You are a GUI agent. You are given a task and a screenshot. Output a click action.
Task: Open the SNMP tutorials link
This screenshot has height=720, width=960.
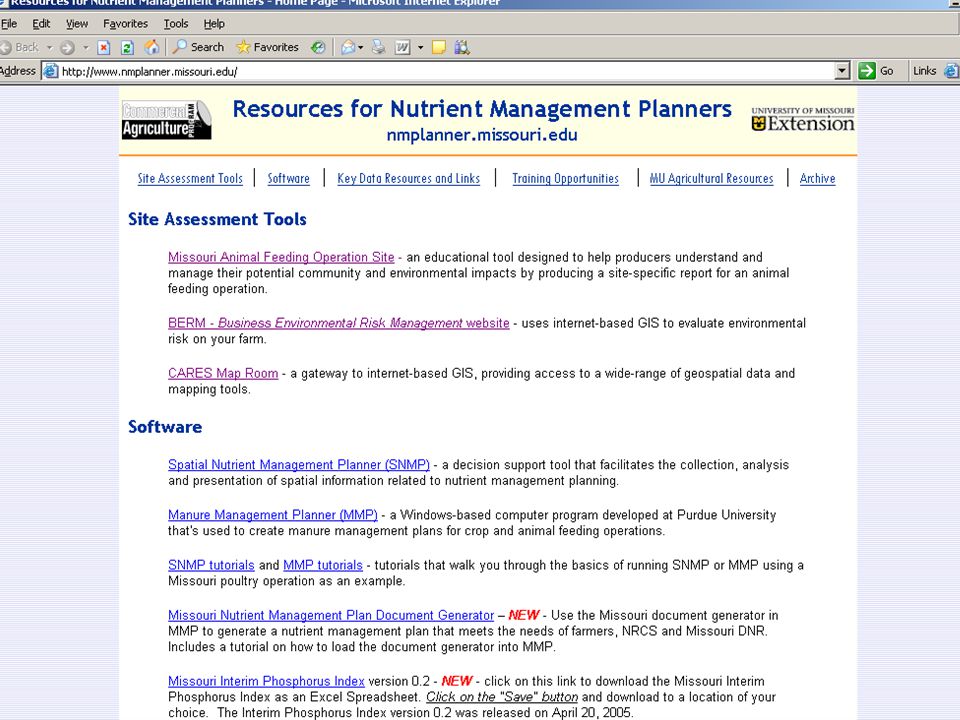[211, 565]
